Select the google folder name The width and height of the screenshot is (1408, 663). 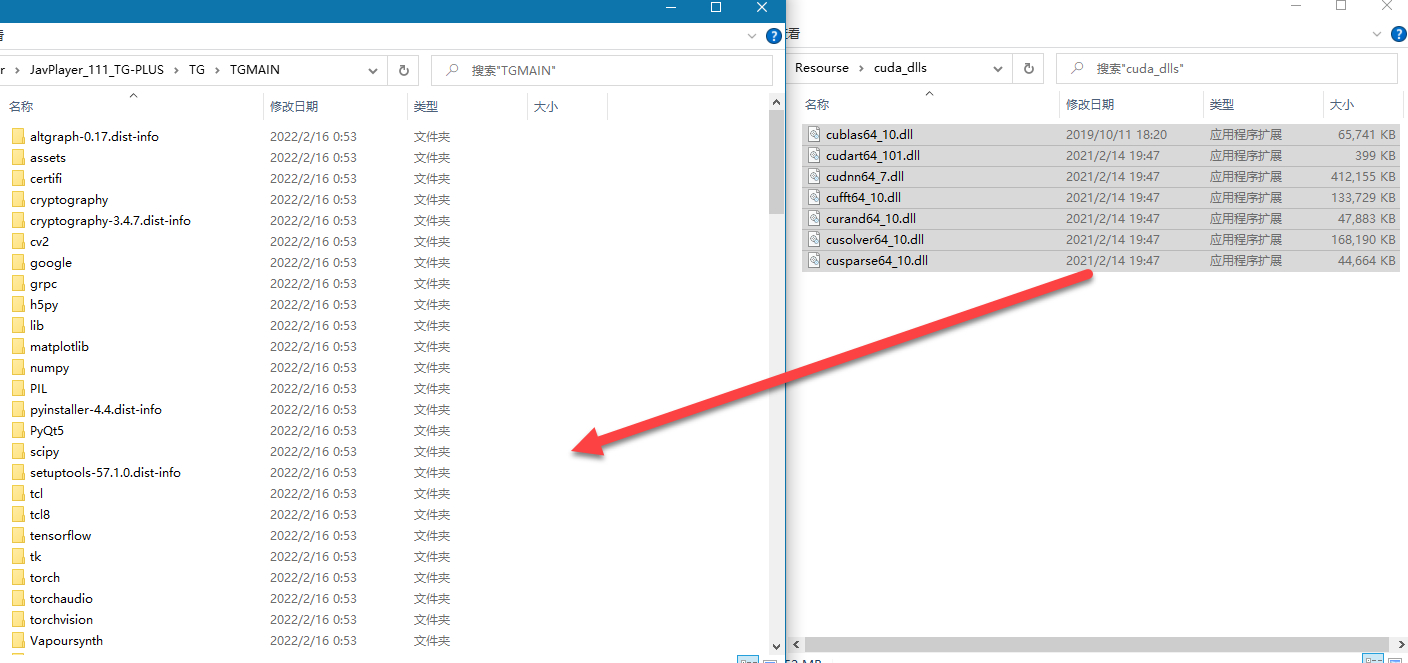(51, 262)
